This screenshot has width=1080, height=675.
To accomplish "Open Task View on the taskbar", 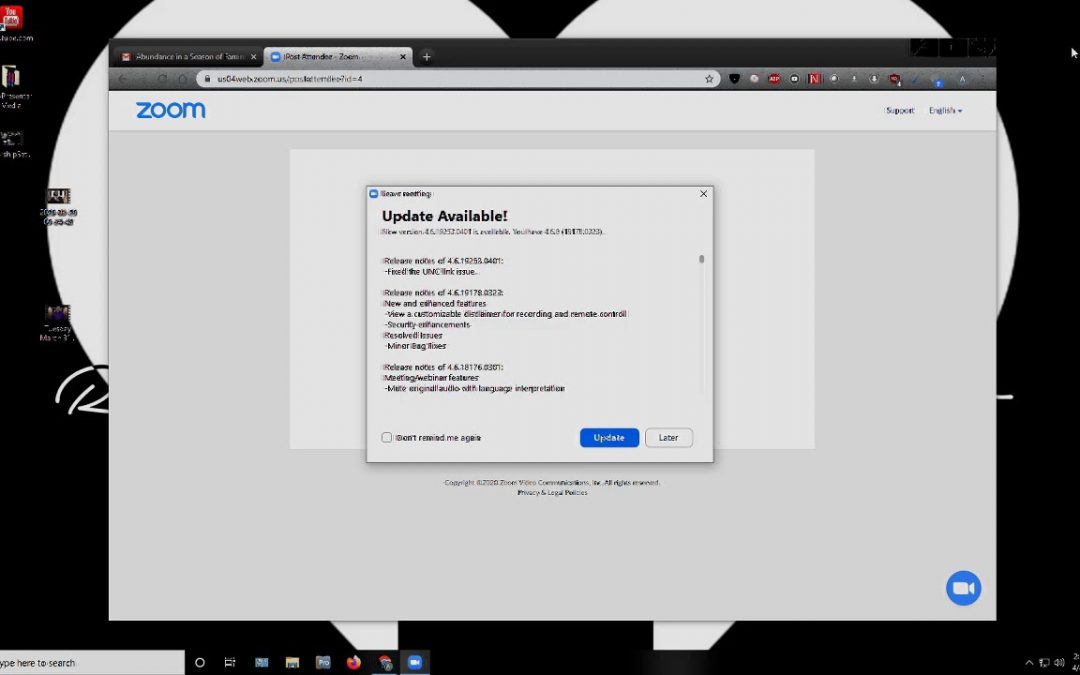I will (x=230, y=663).
